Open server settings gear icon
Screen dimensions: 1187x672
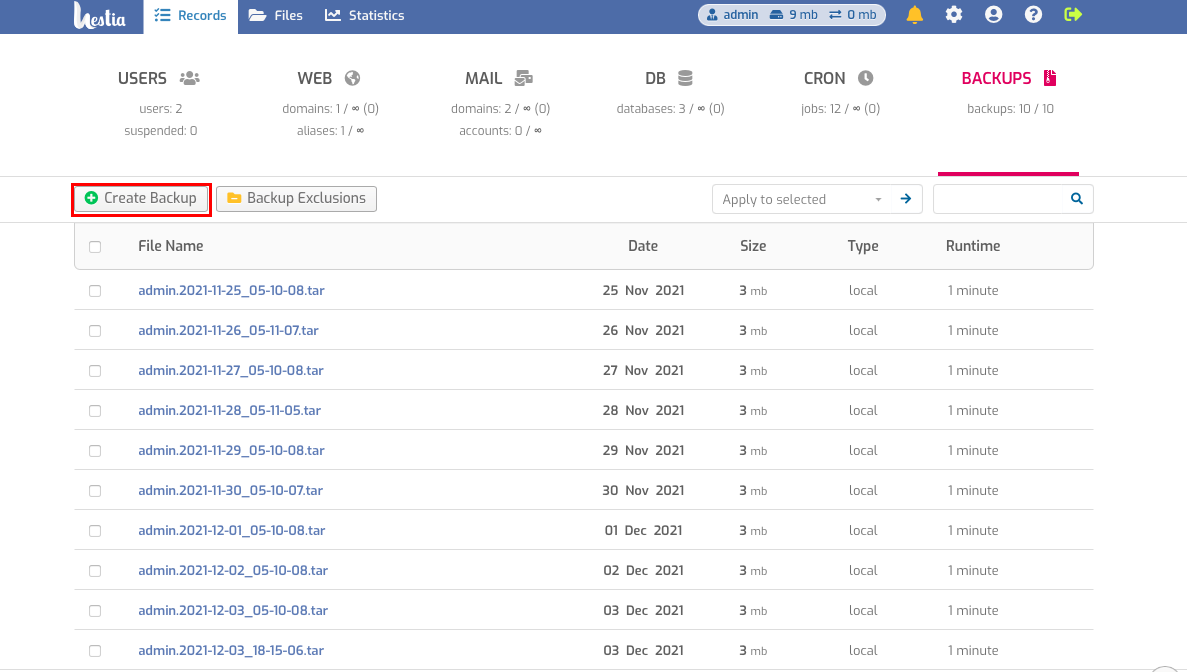point(954,14)
